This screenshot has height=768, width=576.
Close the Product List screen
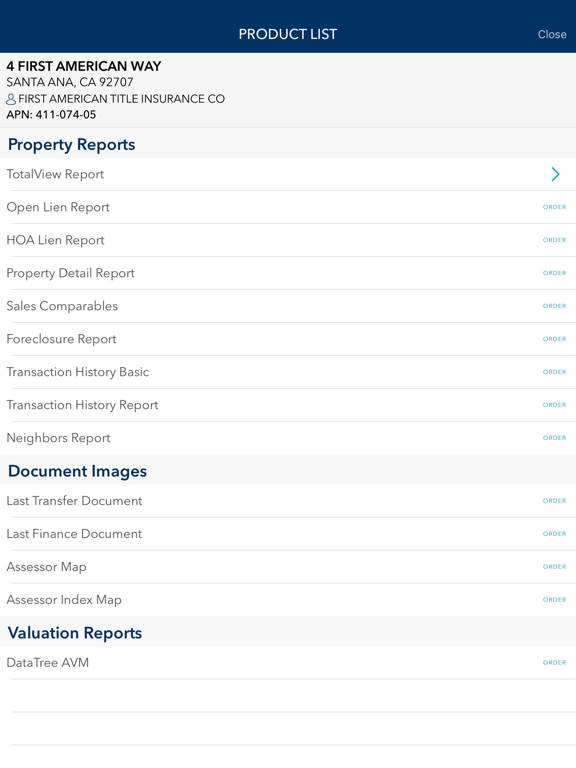click(552, 34)
